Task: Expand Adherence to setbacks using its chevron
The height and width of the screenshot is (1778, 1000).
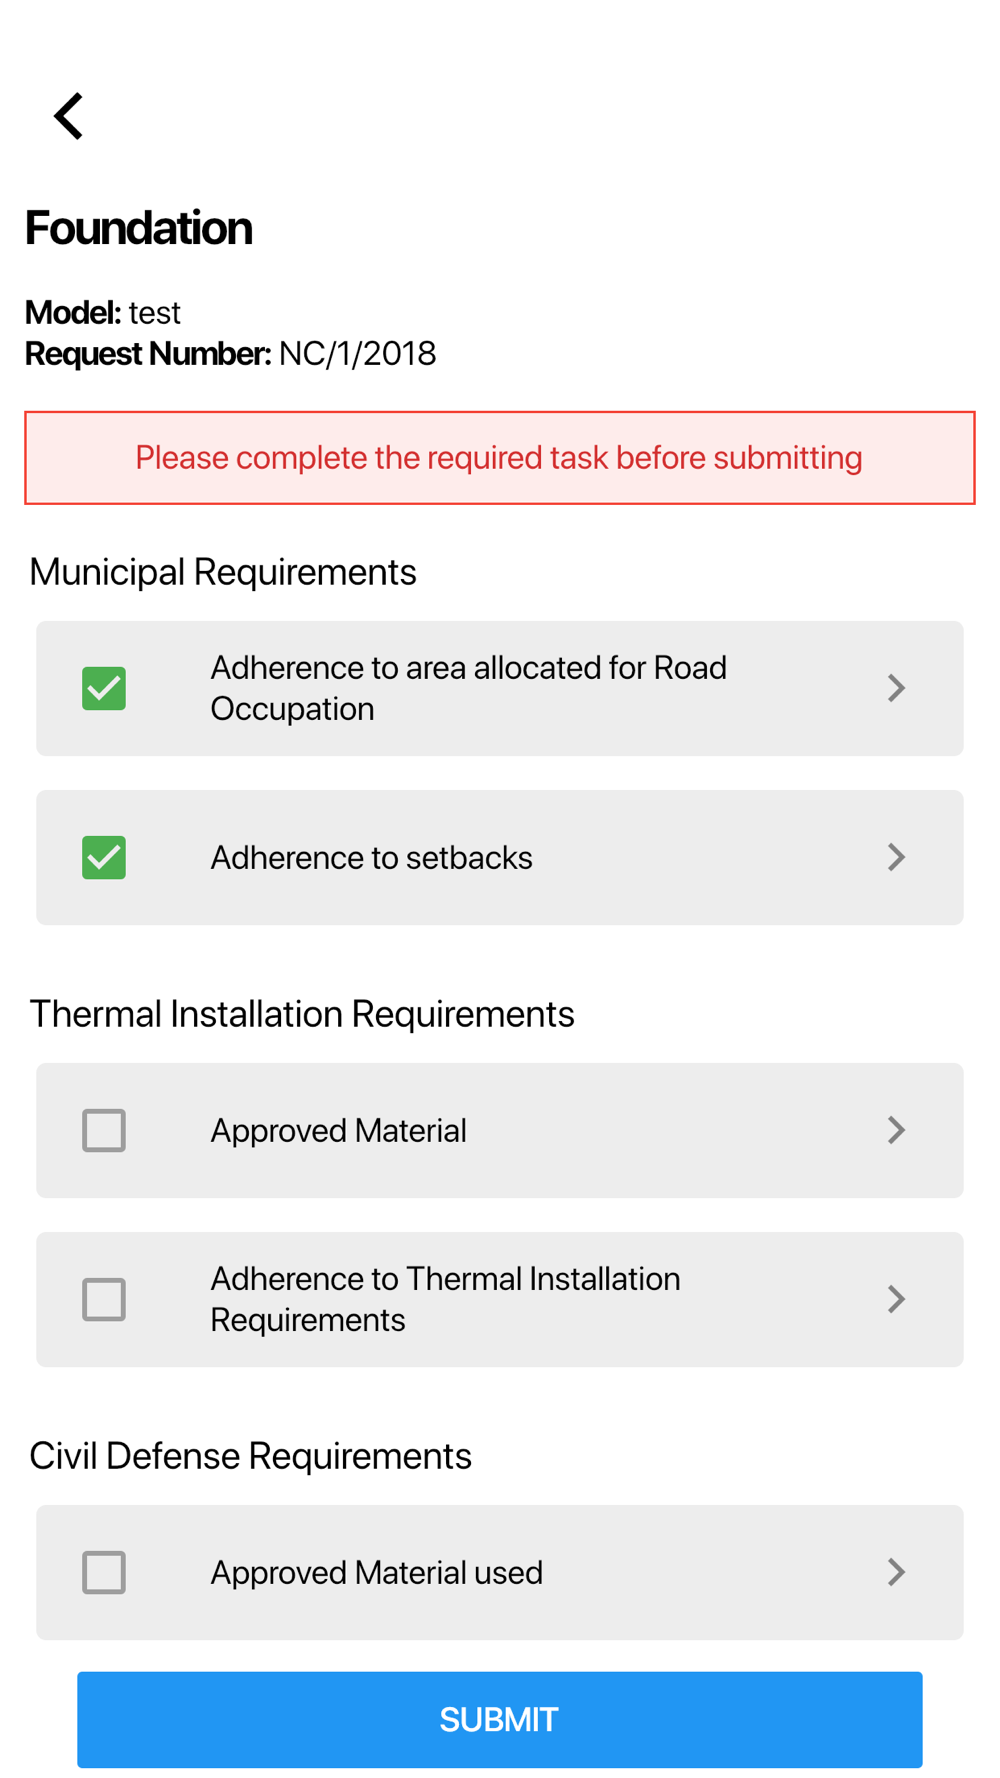Action: [896, 857]
